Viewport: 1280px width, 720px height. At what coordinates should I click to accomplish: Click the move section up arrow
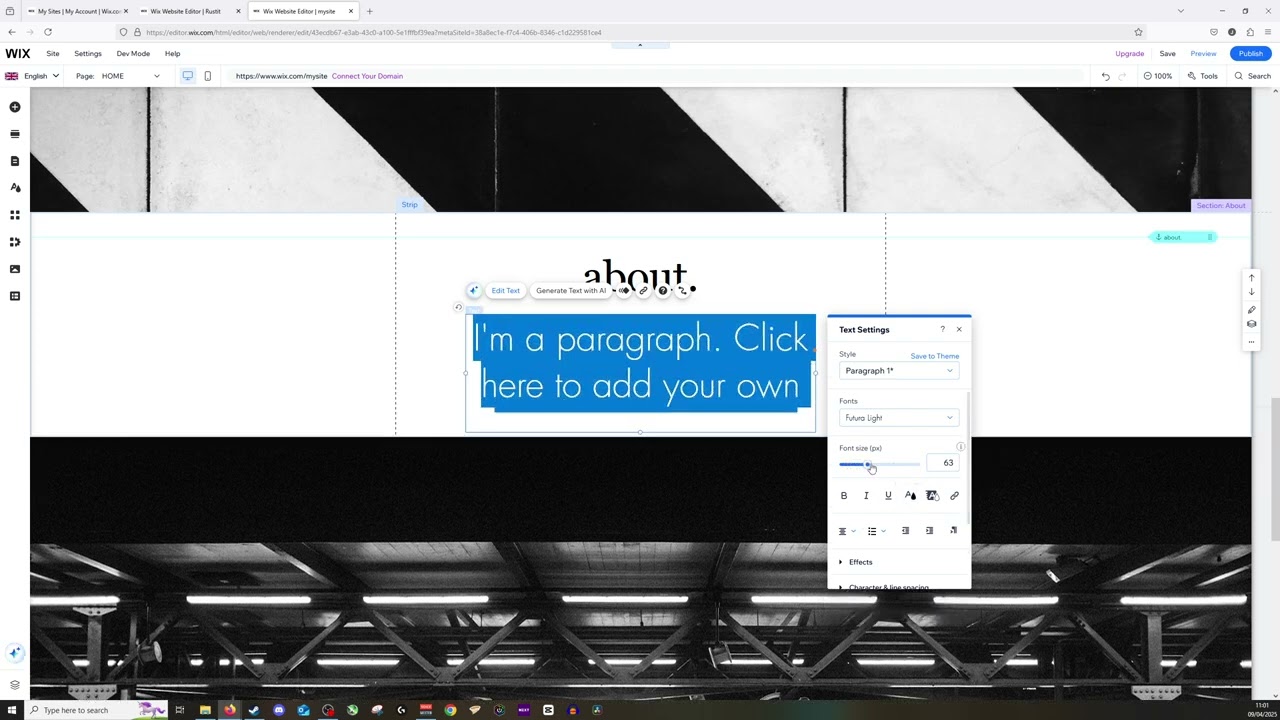1251,278
